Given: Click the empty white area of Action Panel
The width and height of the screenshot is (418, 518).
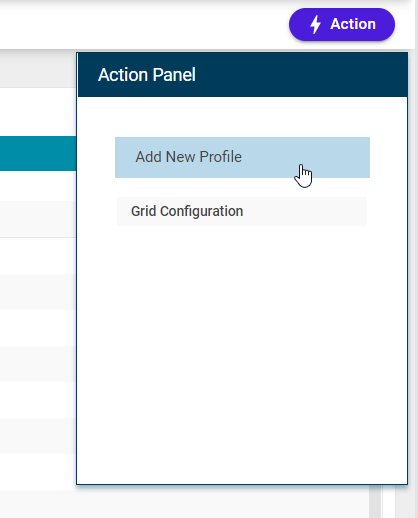Looking at the screenshot, I should [x=242, y=353].
